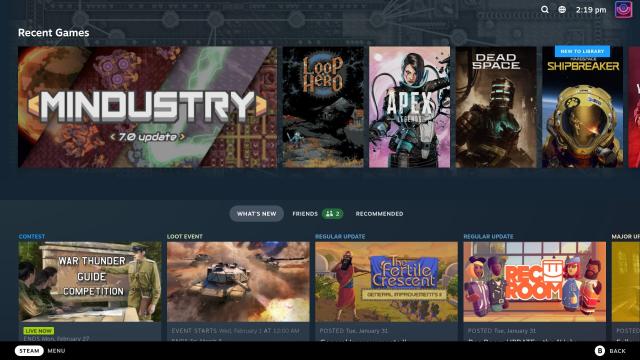640x360 pixels.
Task: Open War Thunder Guide Competition card
Action: point(90,282)
